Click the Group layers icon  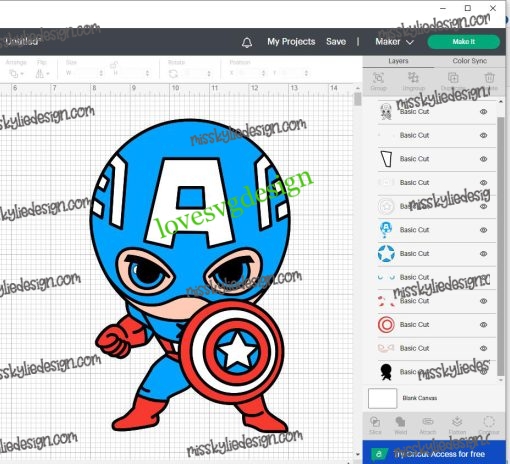tap(378, 78)
